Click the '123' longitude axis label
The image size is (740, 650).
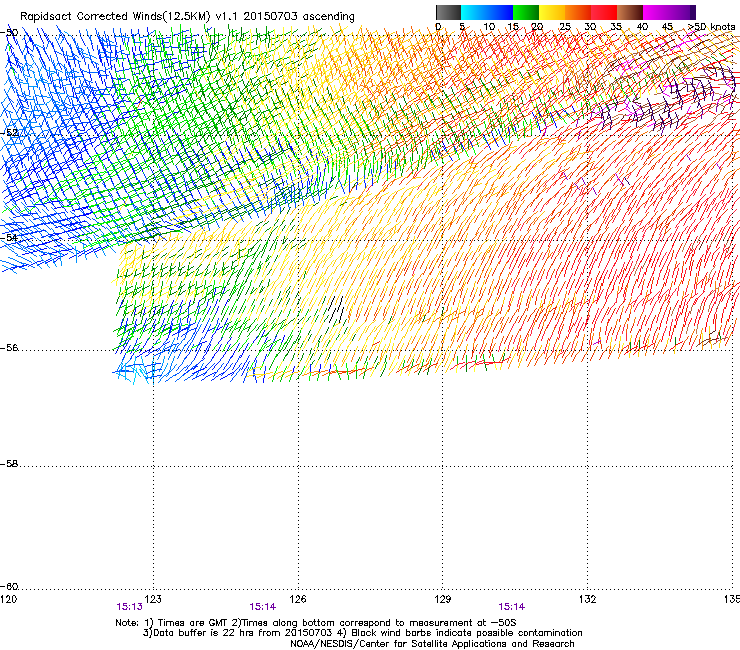coord(153,599)
